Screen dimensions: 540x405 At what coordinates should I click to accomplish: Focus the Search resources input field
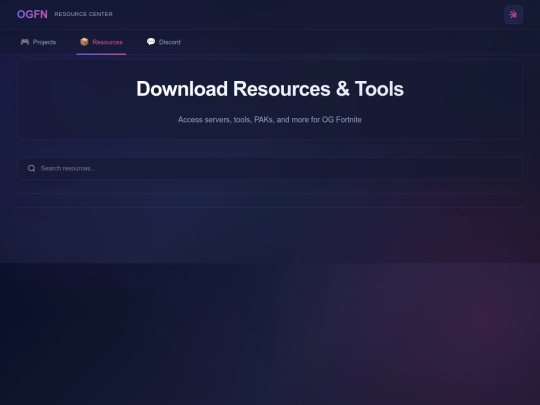270,168
